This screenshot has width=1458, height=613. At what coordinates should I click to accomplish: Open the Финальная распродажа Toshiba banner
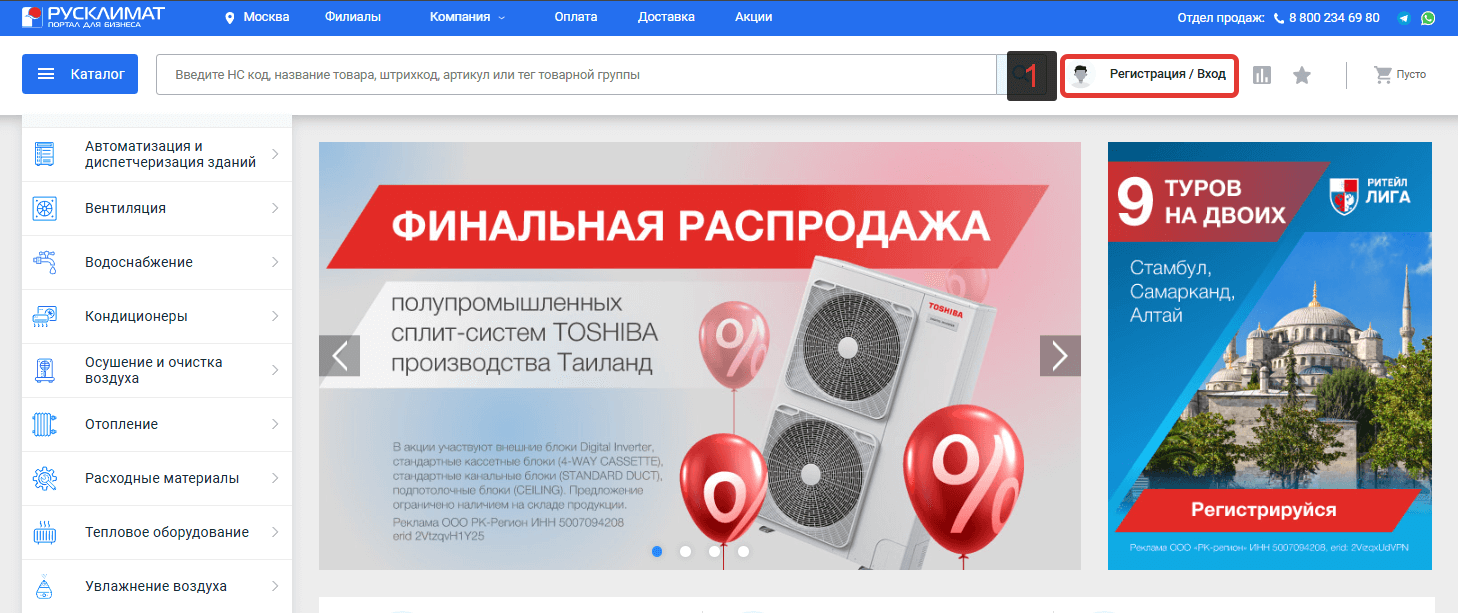point(700,355)
